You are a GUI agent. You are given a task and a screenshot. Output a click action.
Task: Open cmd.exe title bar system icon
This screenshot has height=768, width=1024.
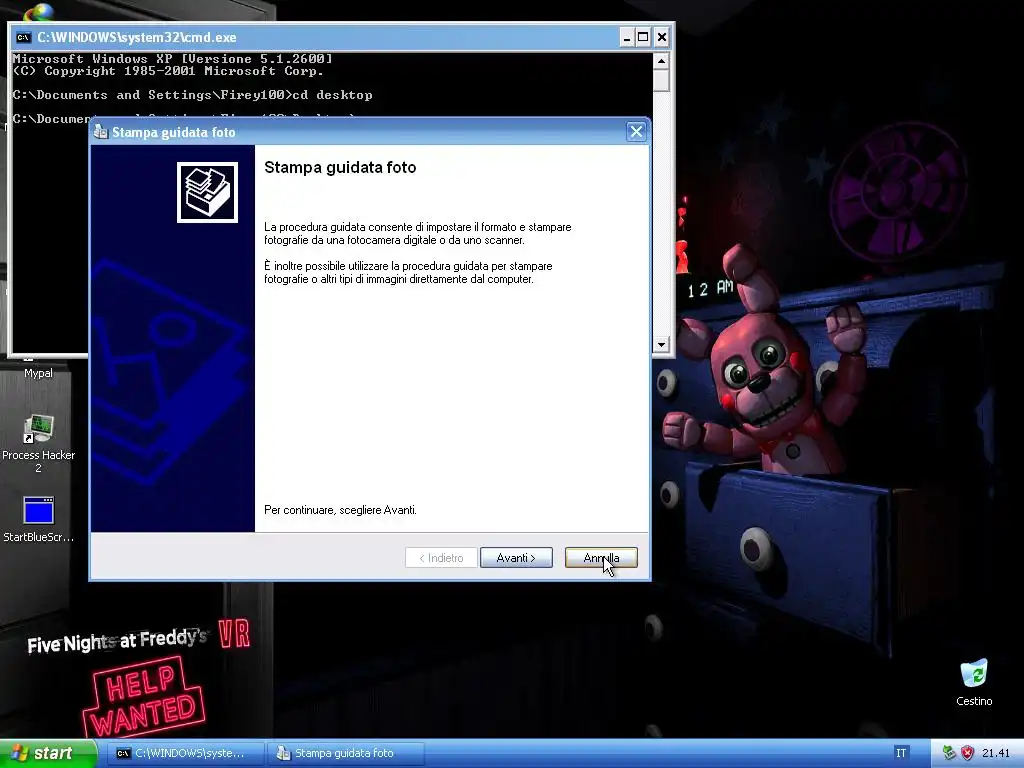(x=24, y=37)
